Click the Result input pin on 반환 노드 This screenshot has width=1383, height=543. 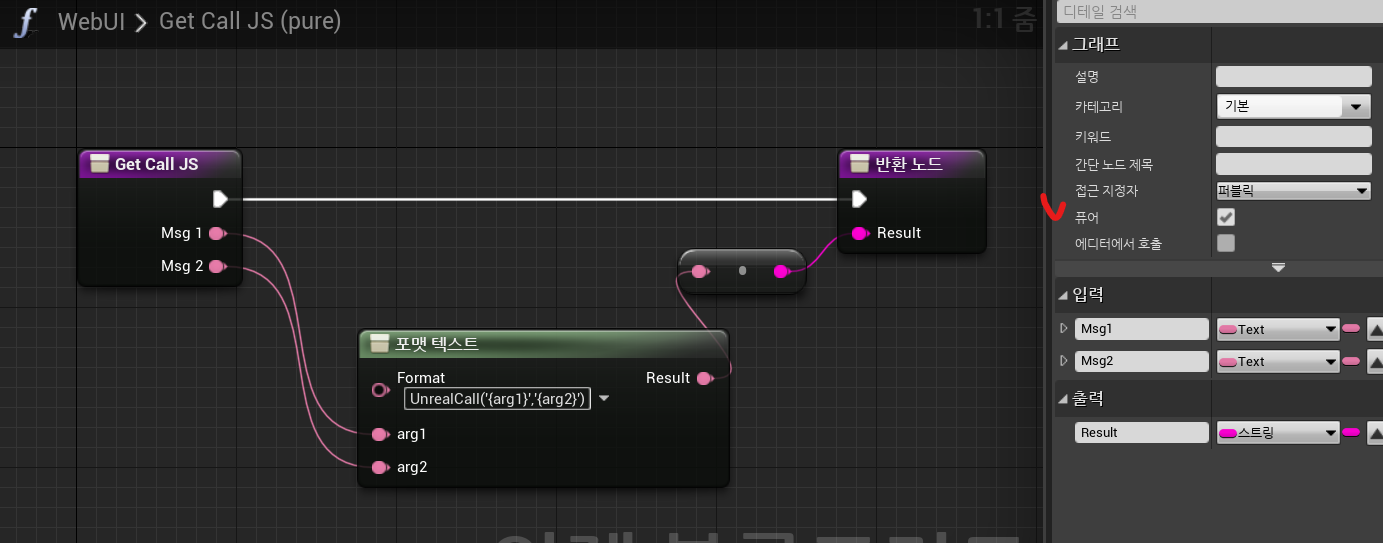860,233
